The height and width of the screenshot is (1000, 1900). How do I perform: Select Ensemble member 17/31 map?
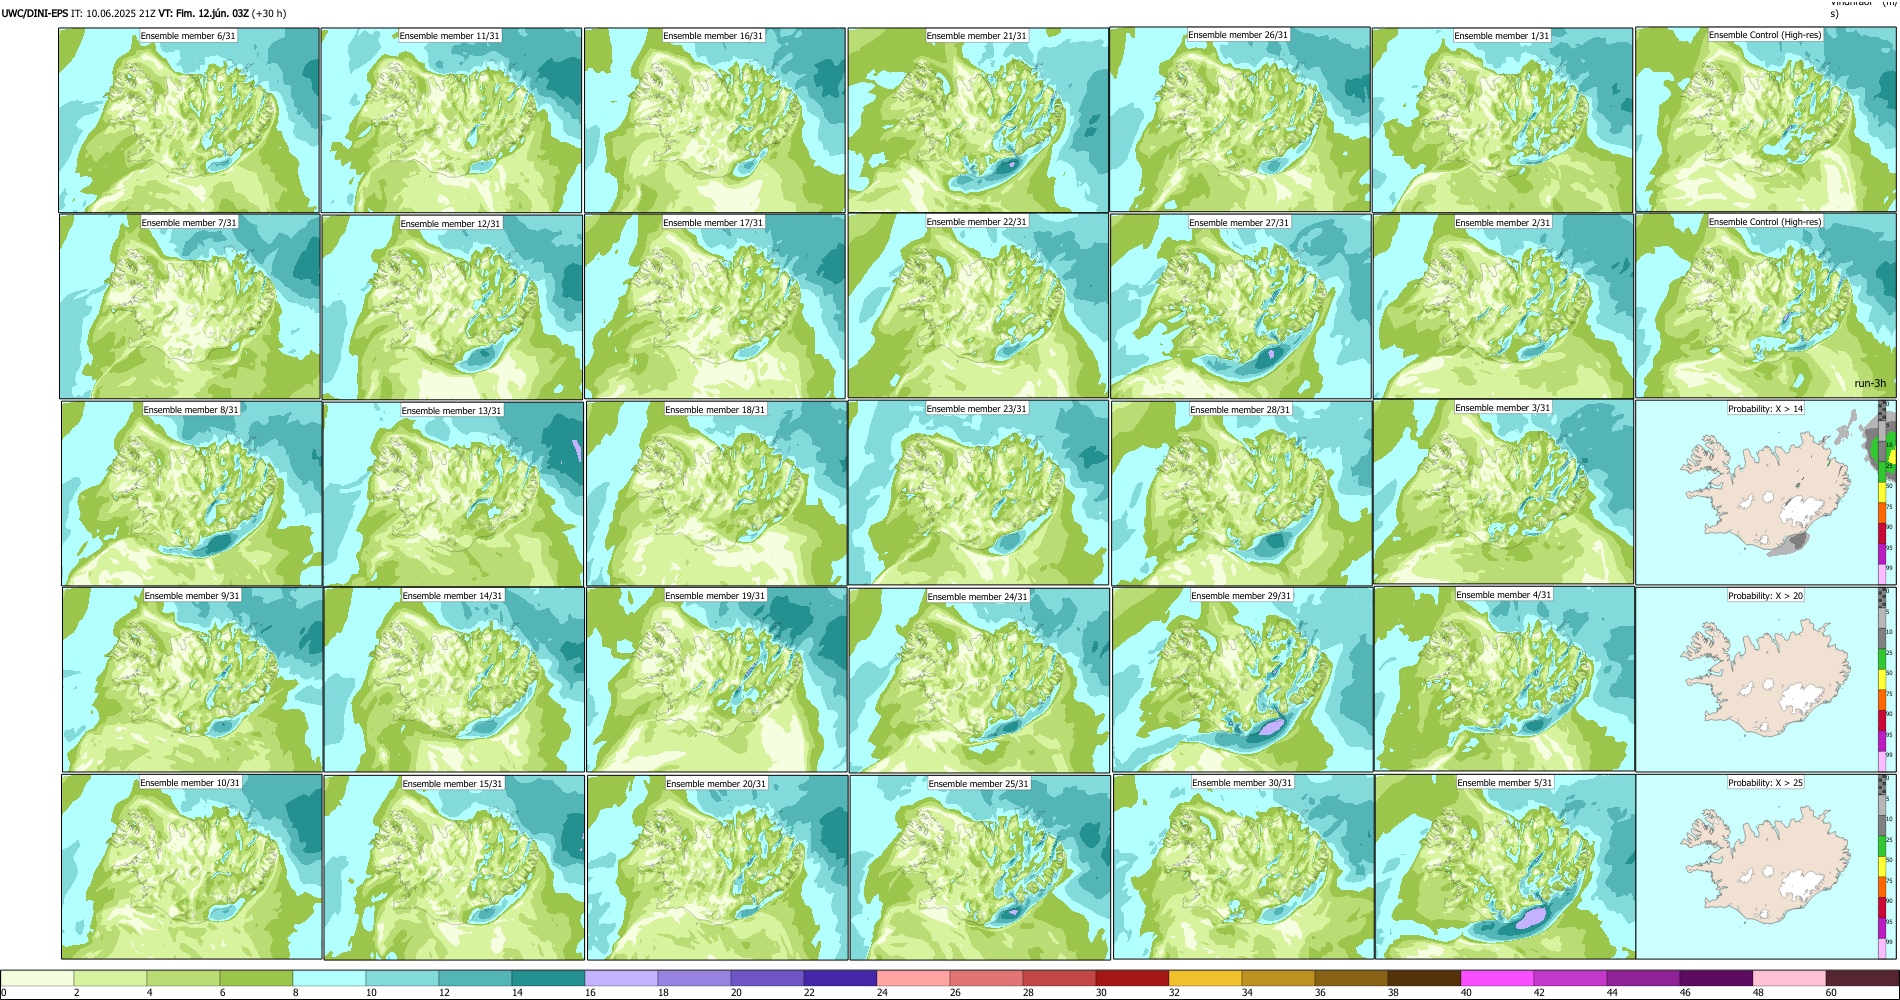point(715,307)
